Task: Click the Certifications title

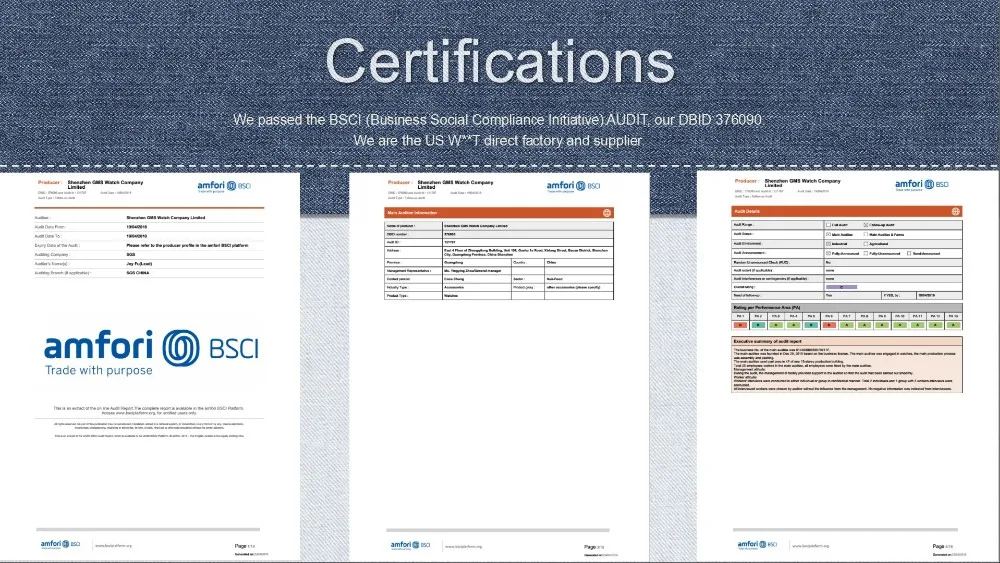Action: [x=500, y=62]
